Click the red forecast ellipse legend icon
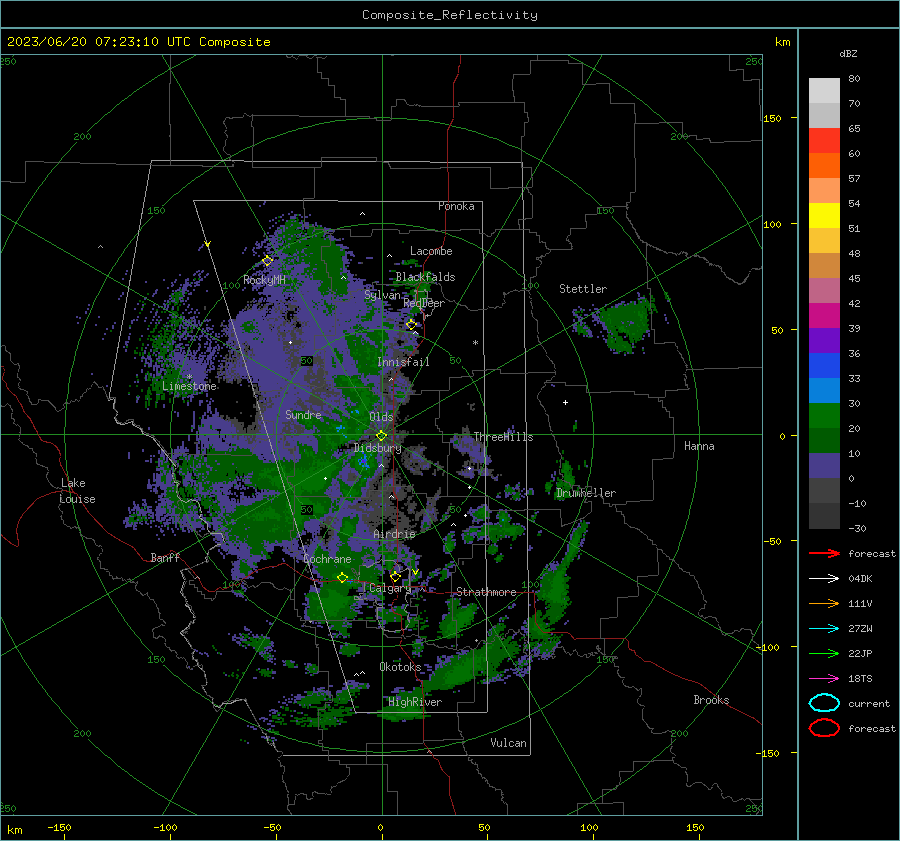Screen dimensions: 900x841 (824, 728)
